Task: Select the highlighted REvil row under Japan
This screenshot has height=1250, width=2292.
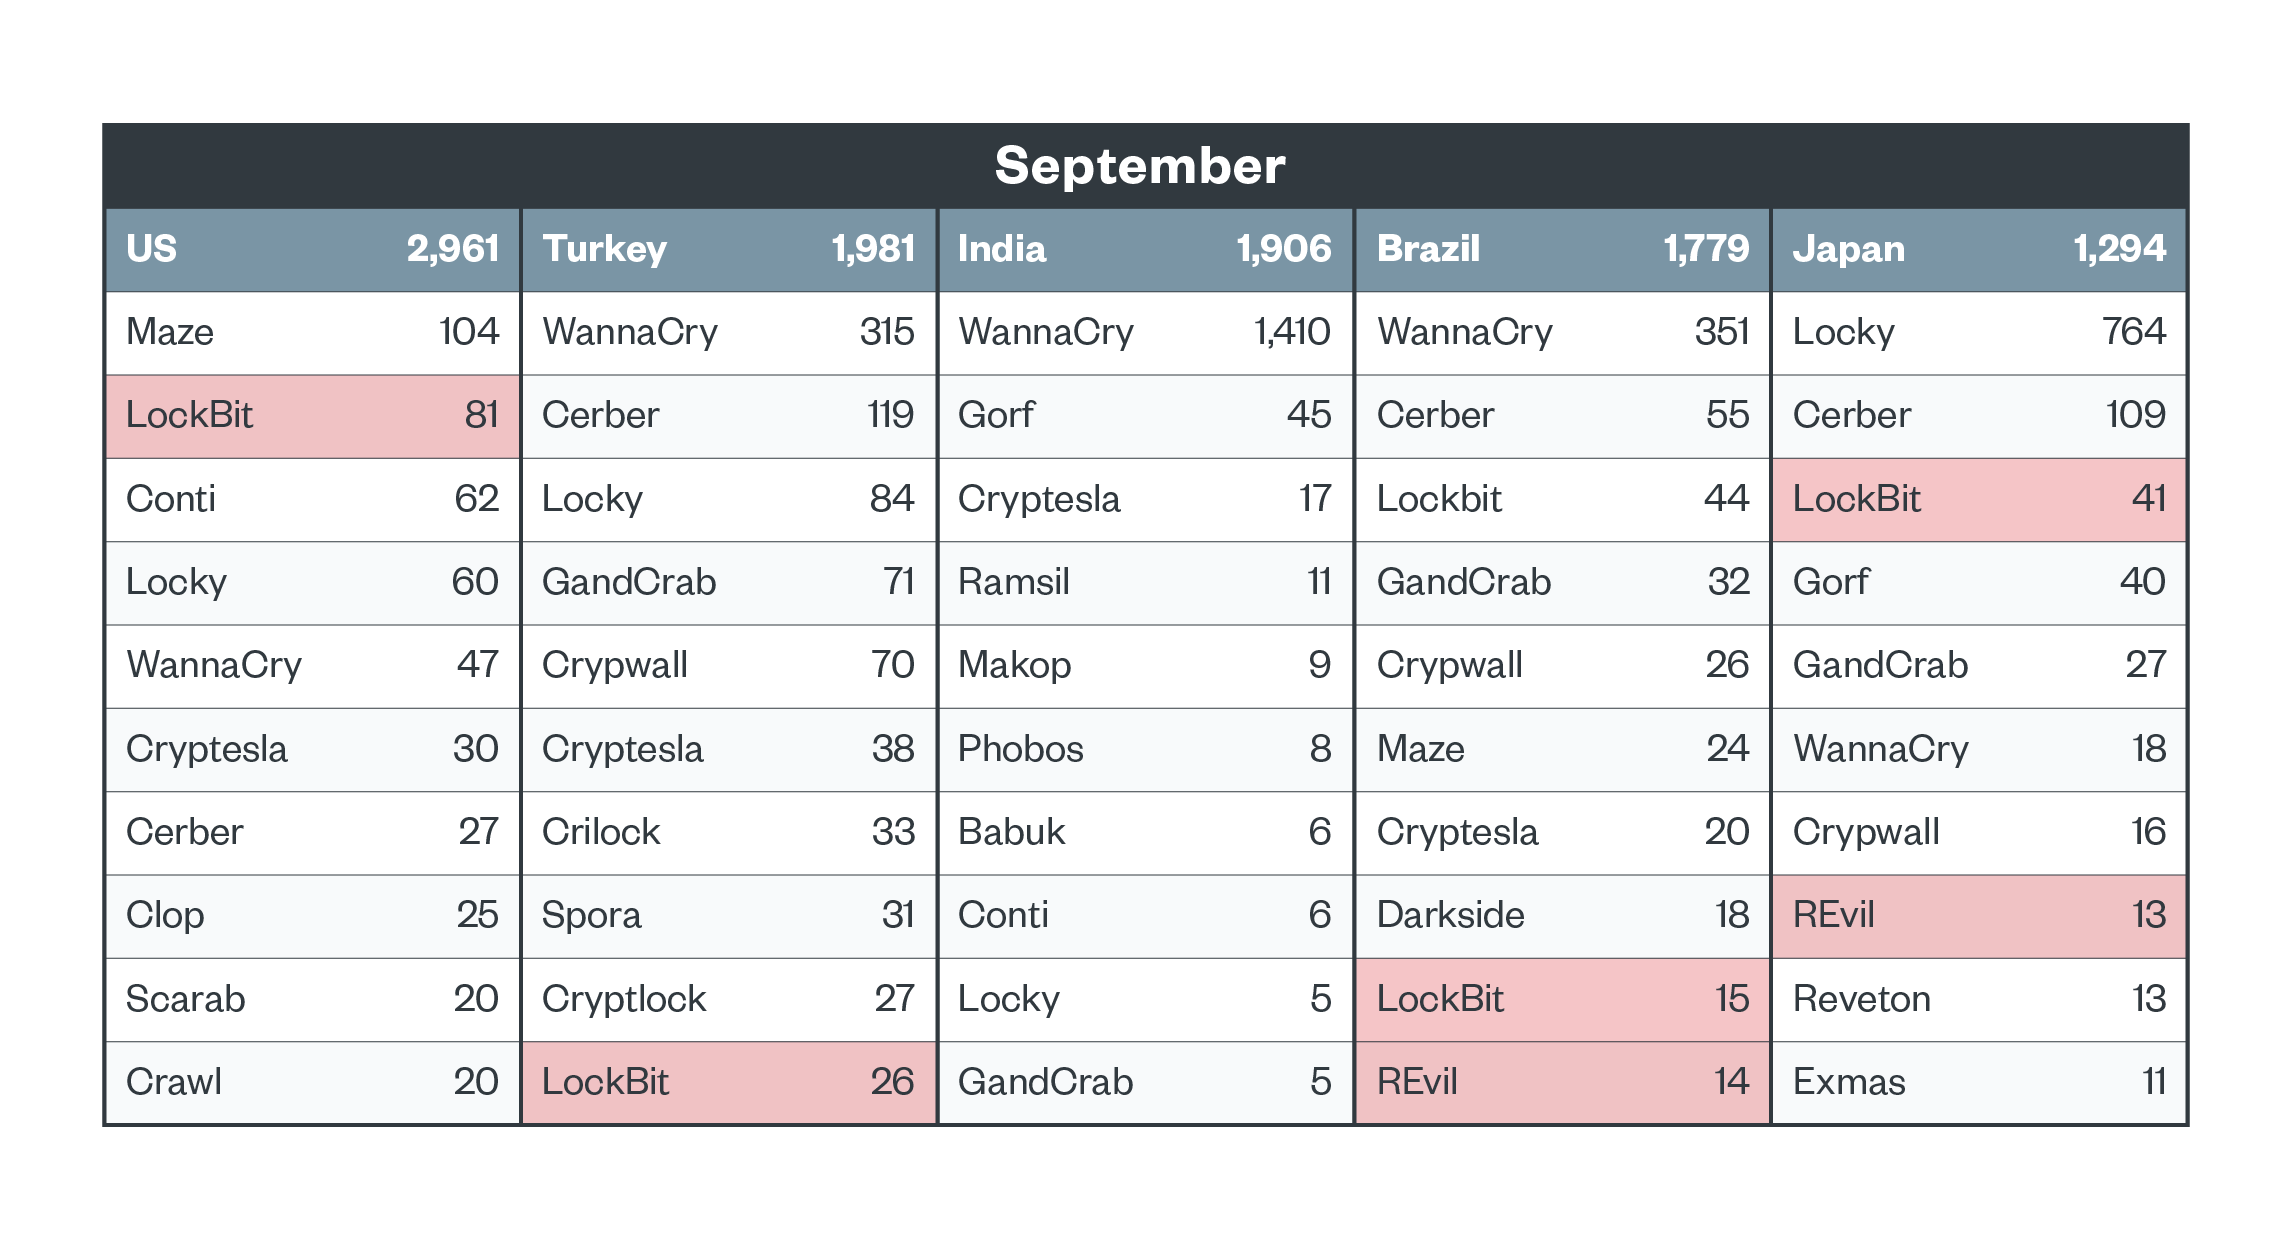Action: (1978, 915)
